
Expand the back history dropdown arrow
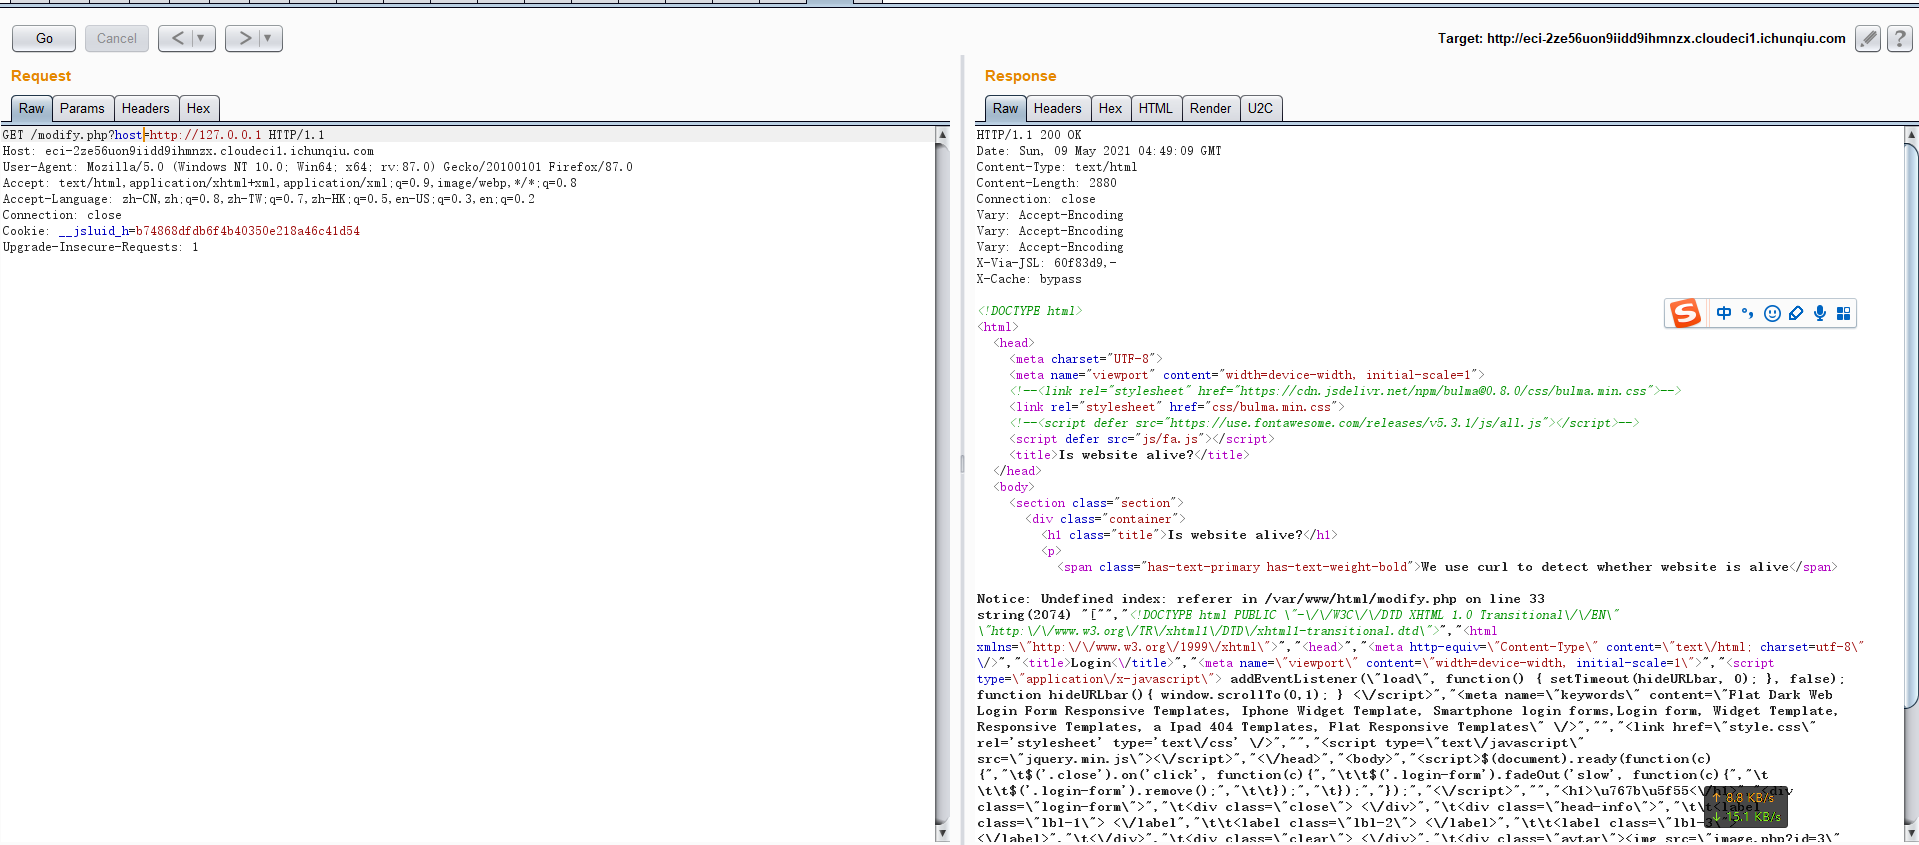pyautogui.click(x=201, y=38)
